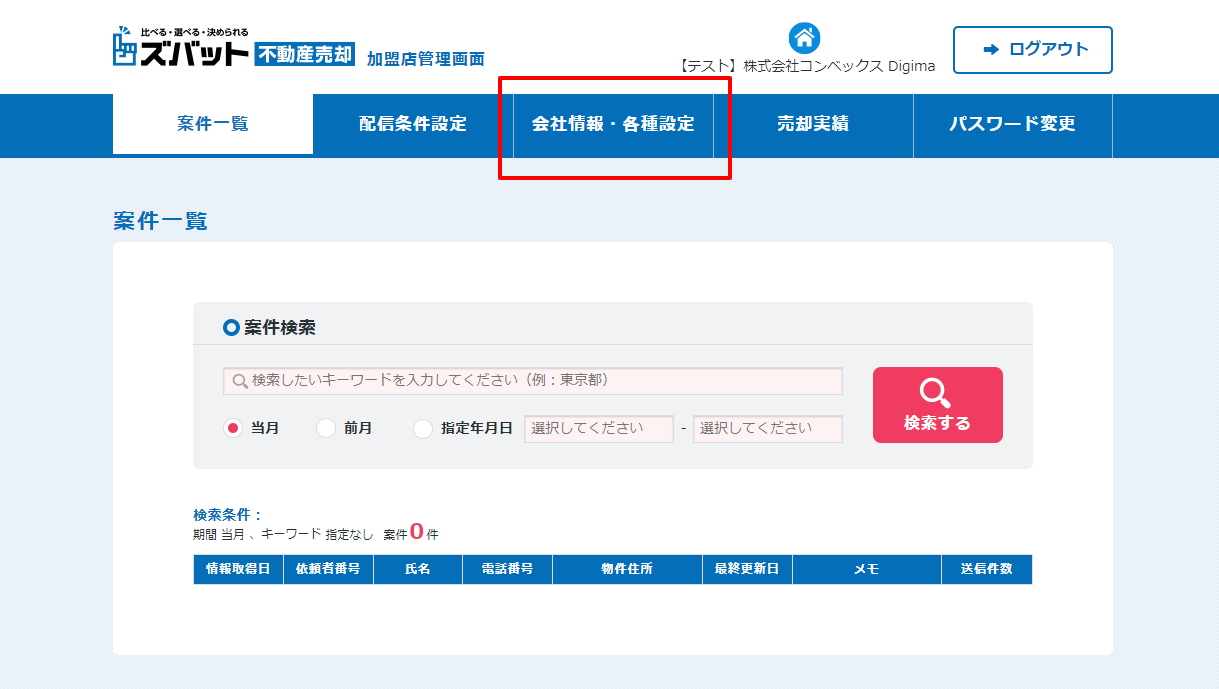Choose the 指定年月日 radio option

point(423,428)
